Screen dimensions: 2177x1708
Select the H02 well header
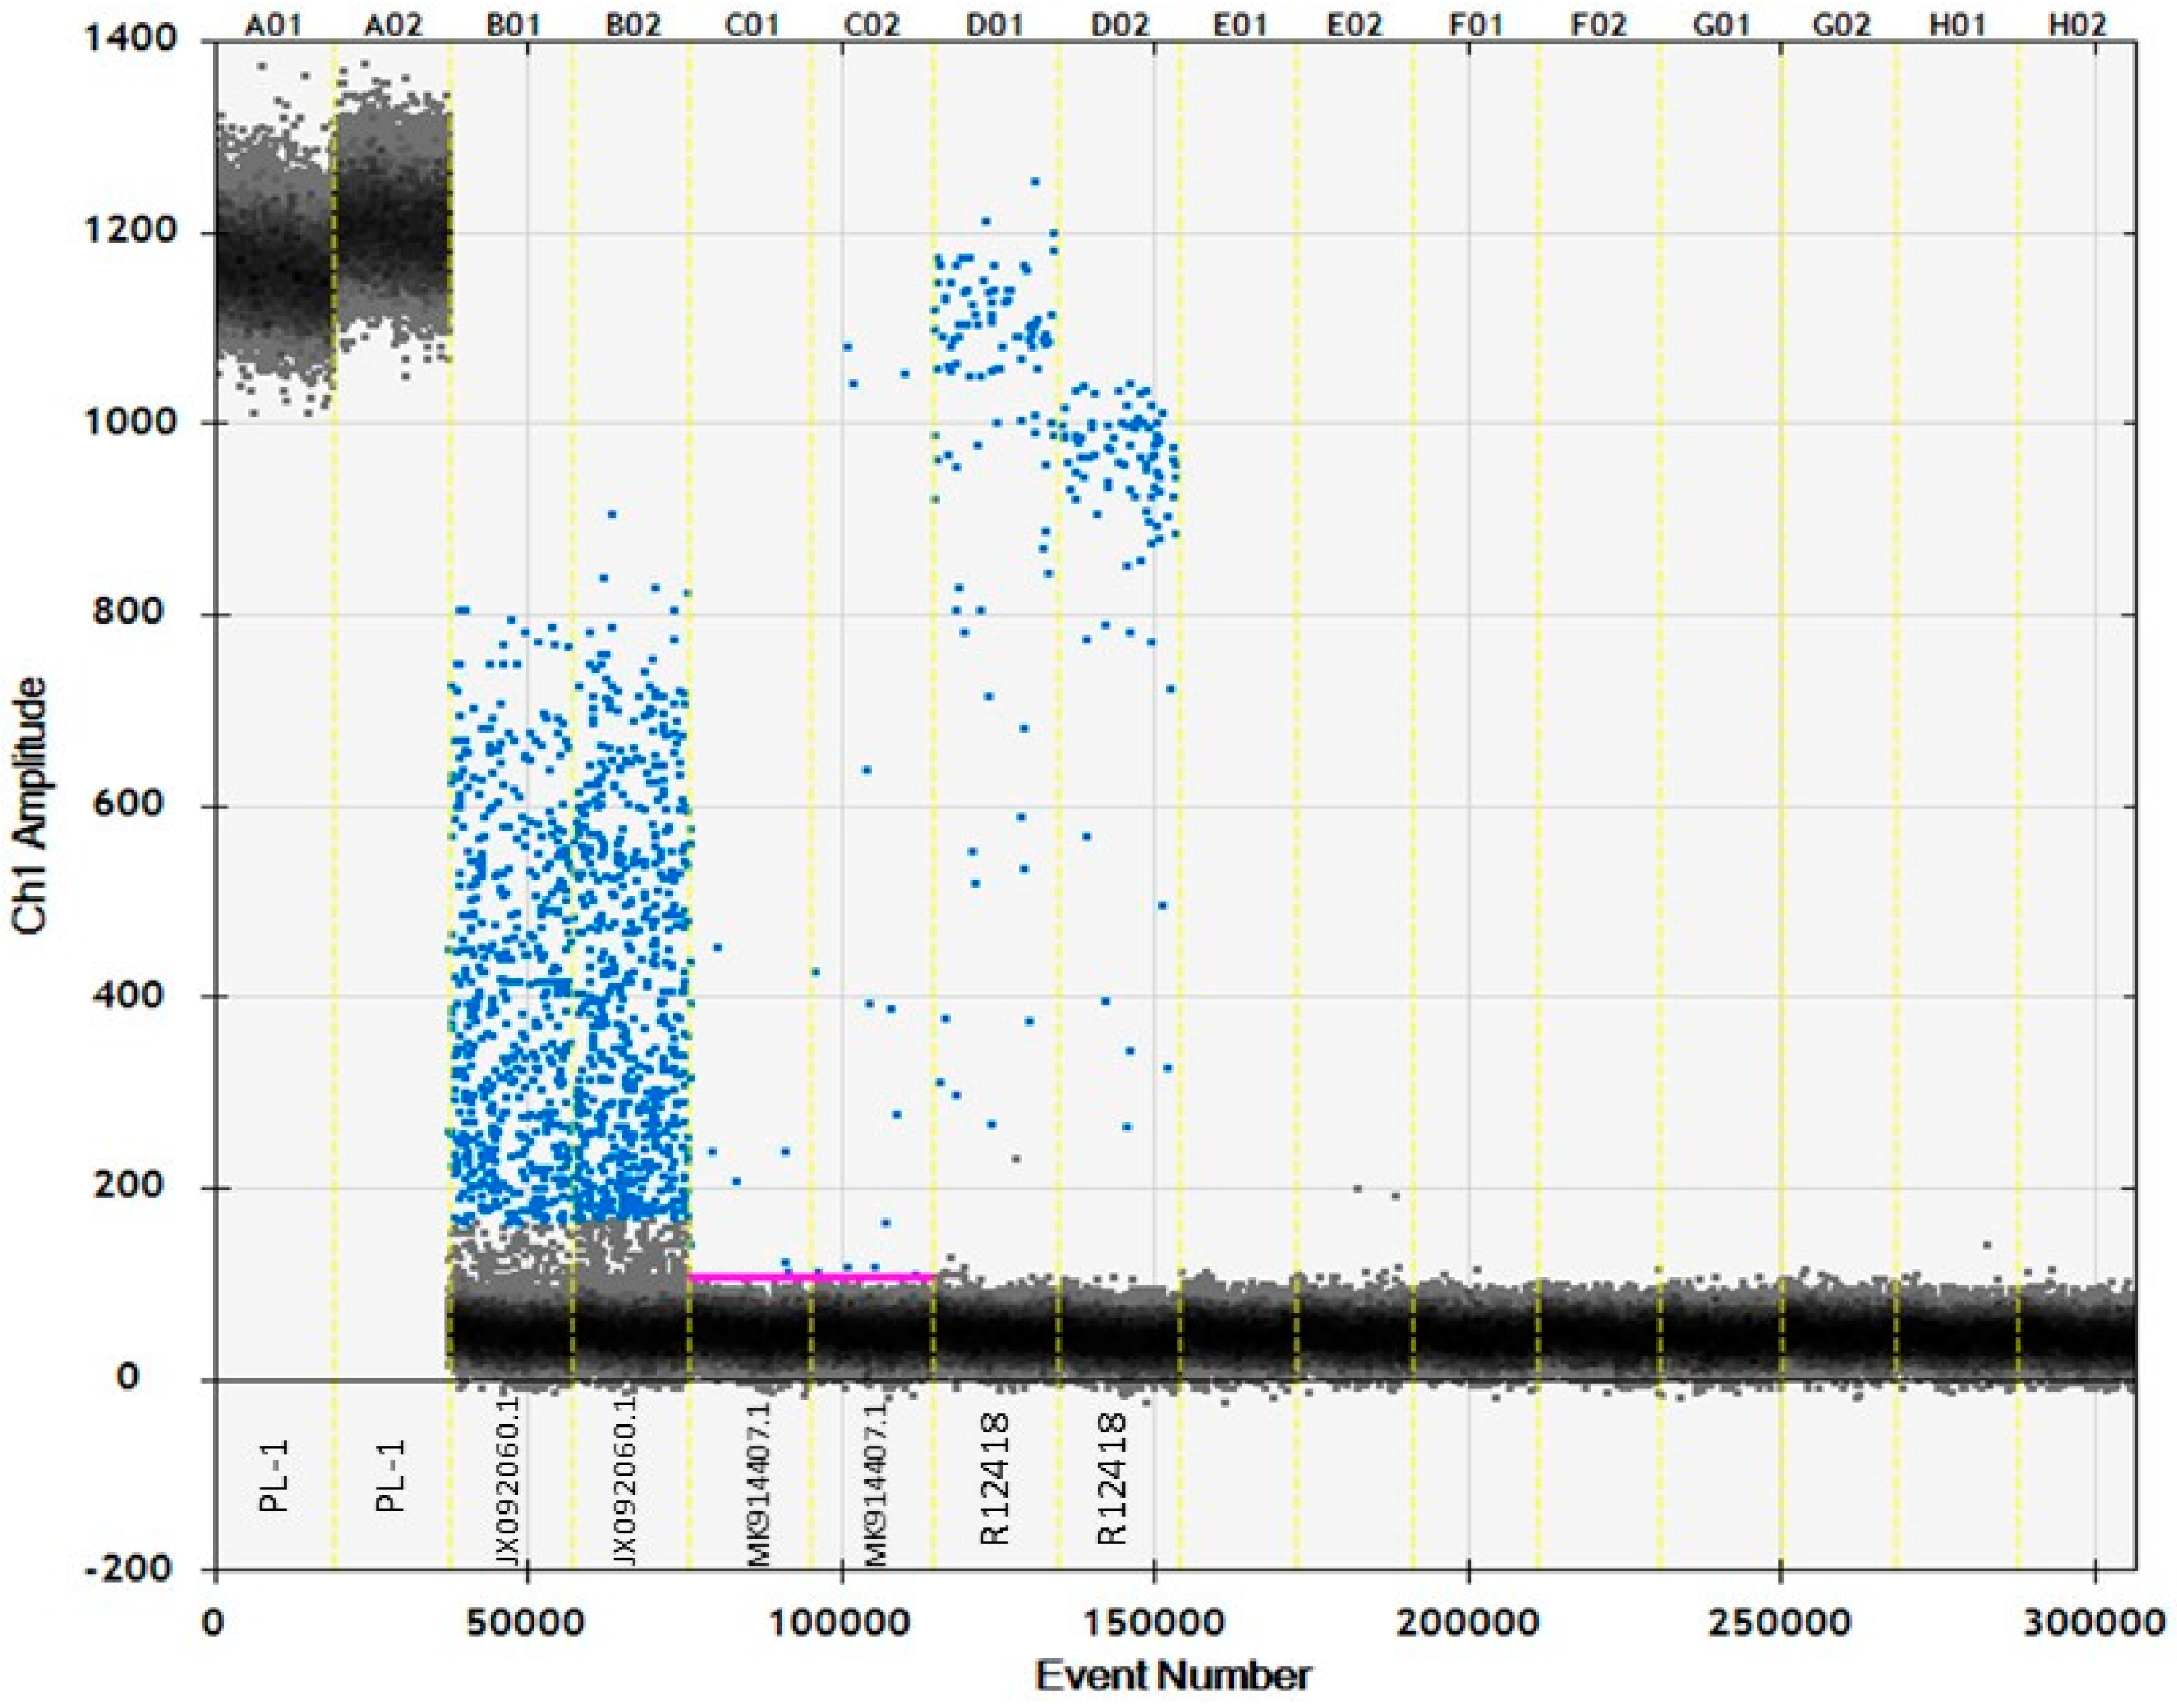(x=2077, y=25)
